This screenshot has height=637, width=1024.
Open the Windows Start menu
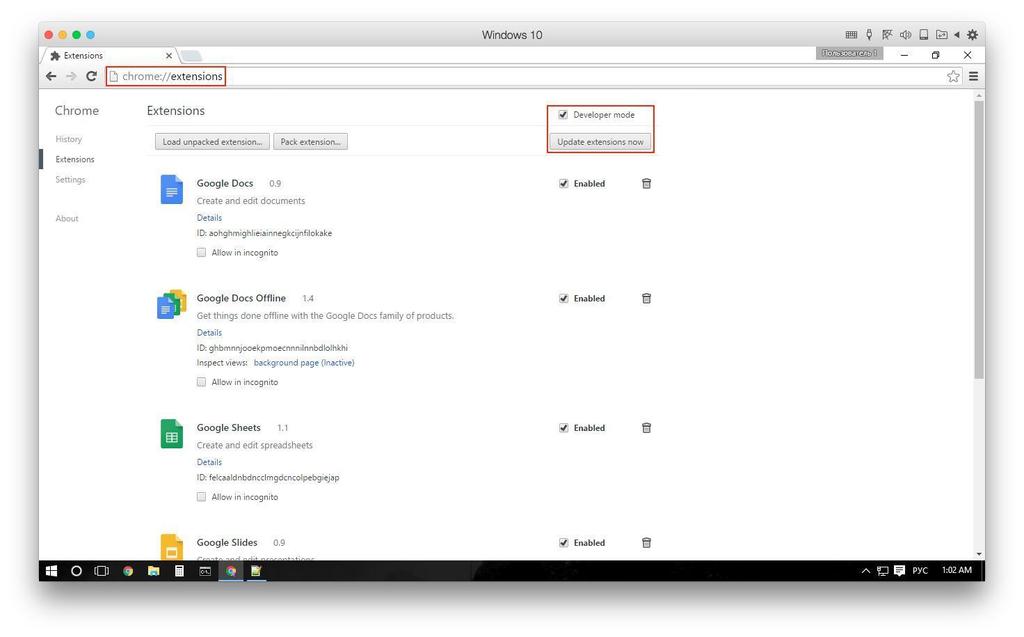[x=51, y=571]
